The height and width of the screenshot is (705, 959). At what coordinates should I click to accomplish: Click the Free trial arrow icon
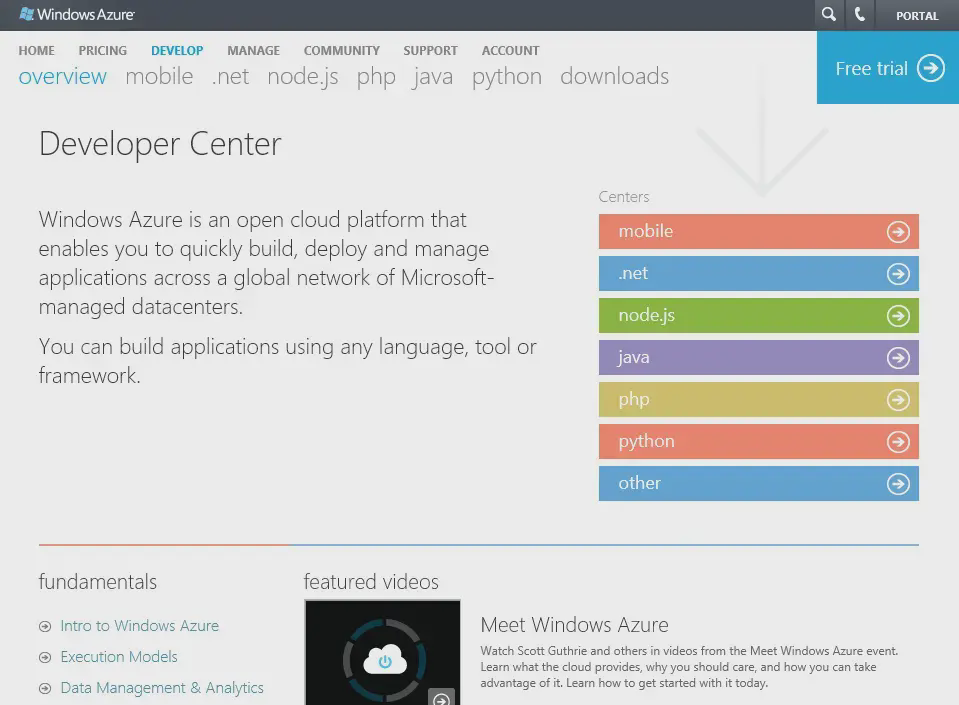(x=930, y=68)
